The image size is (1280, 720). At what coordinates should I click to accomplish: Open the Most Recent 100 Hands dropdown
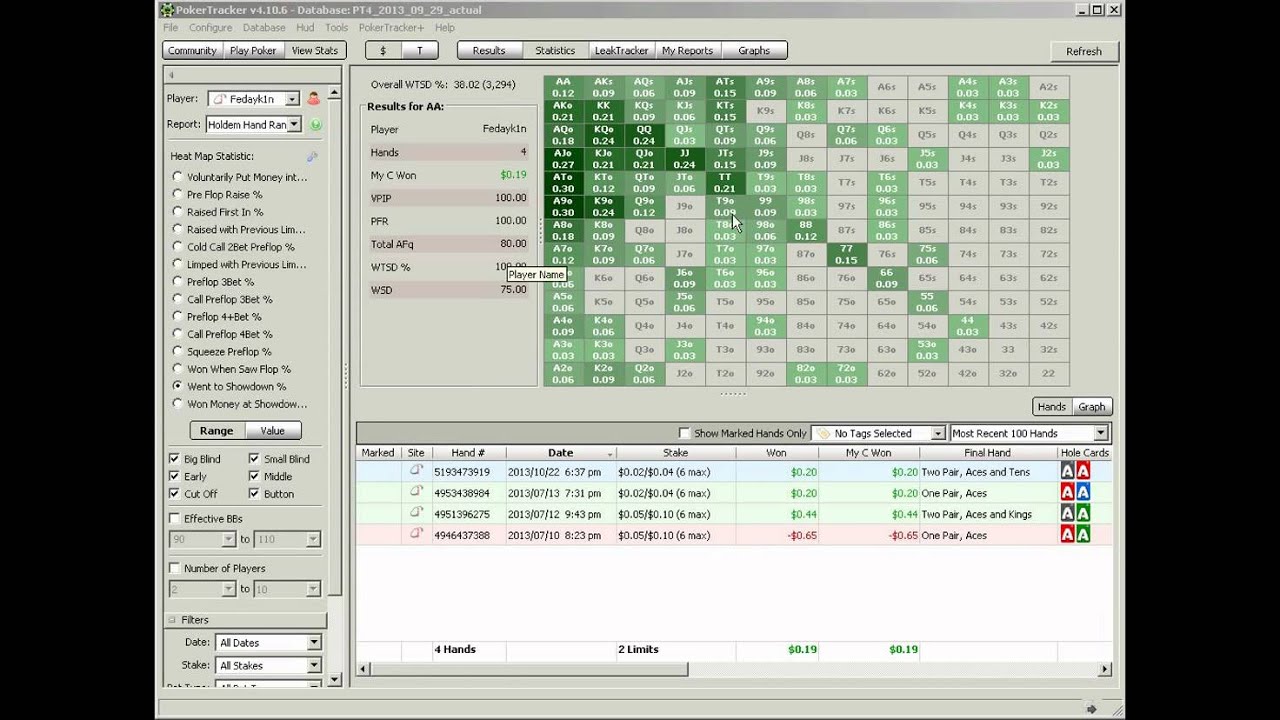coord(1029,433)
